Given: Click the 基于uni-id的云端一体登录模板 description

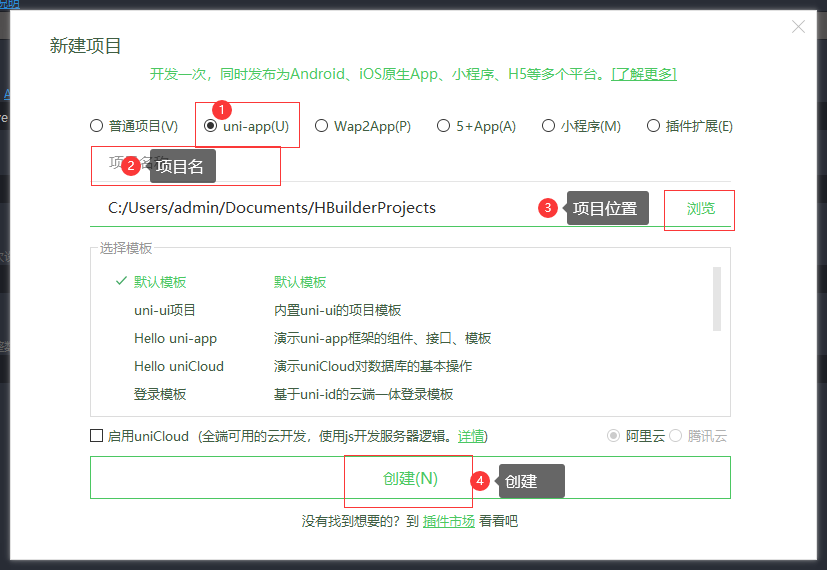Looking at the screenshot, I should pos(363,394).
